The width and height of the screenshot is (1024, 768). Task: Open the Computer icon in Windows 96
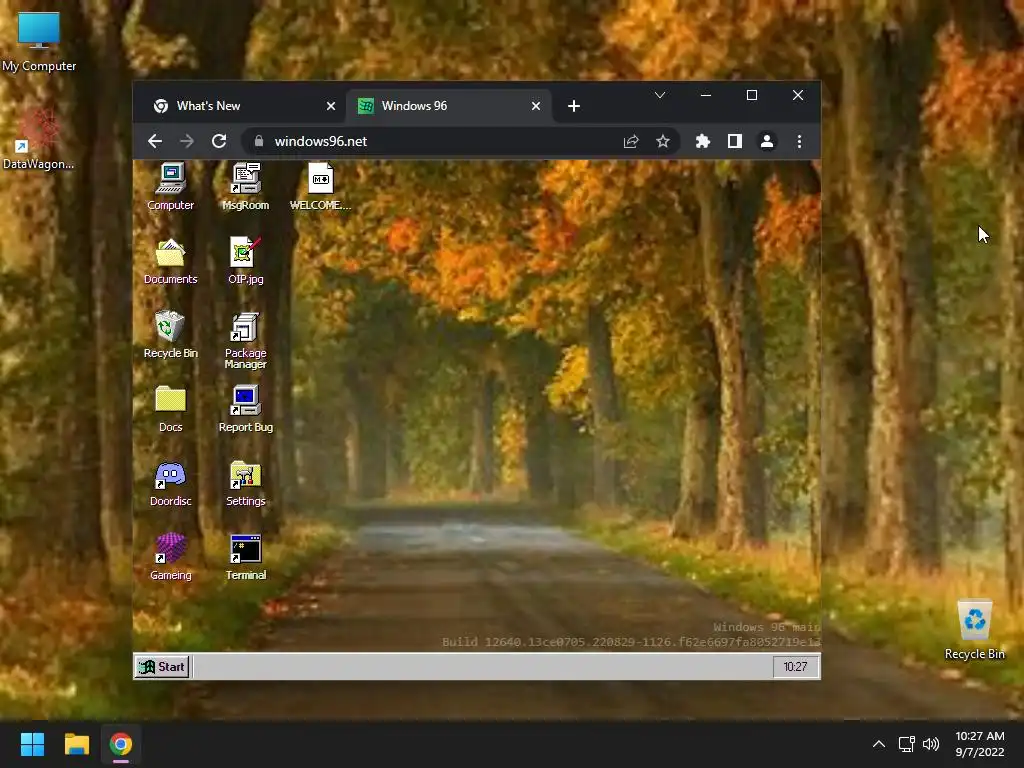(x=170, y=186)
